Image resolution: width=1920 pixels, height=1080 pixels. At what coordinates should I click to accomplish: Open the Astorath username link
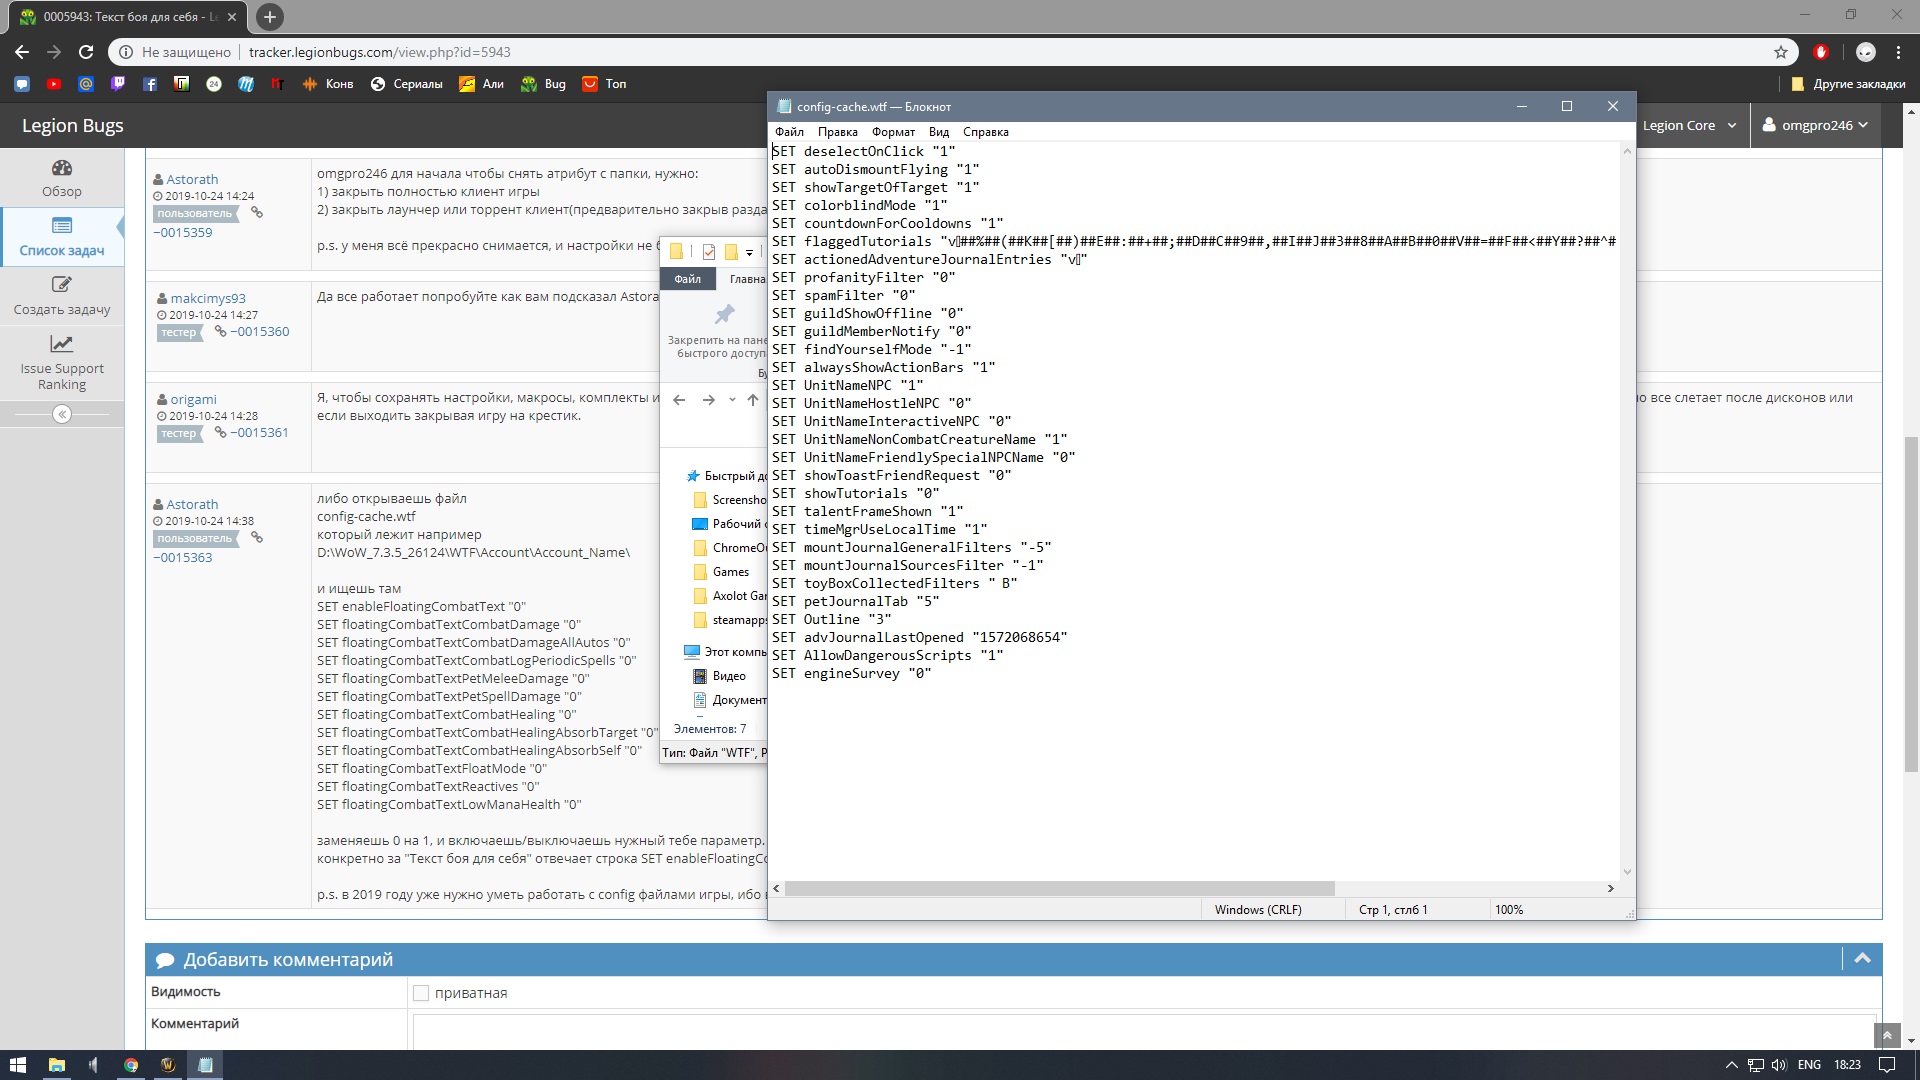[x=192, y=179]
